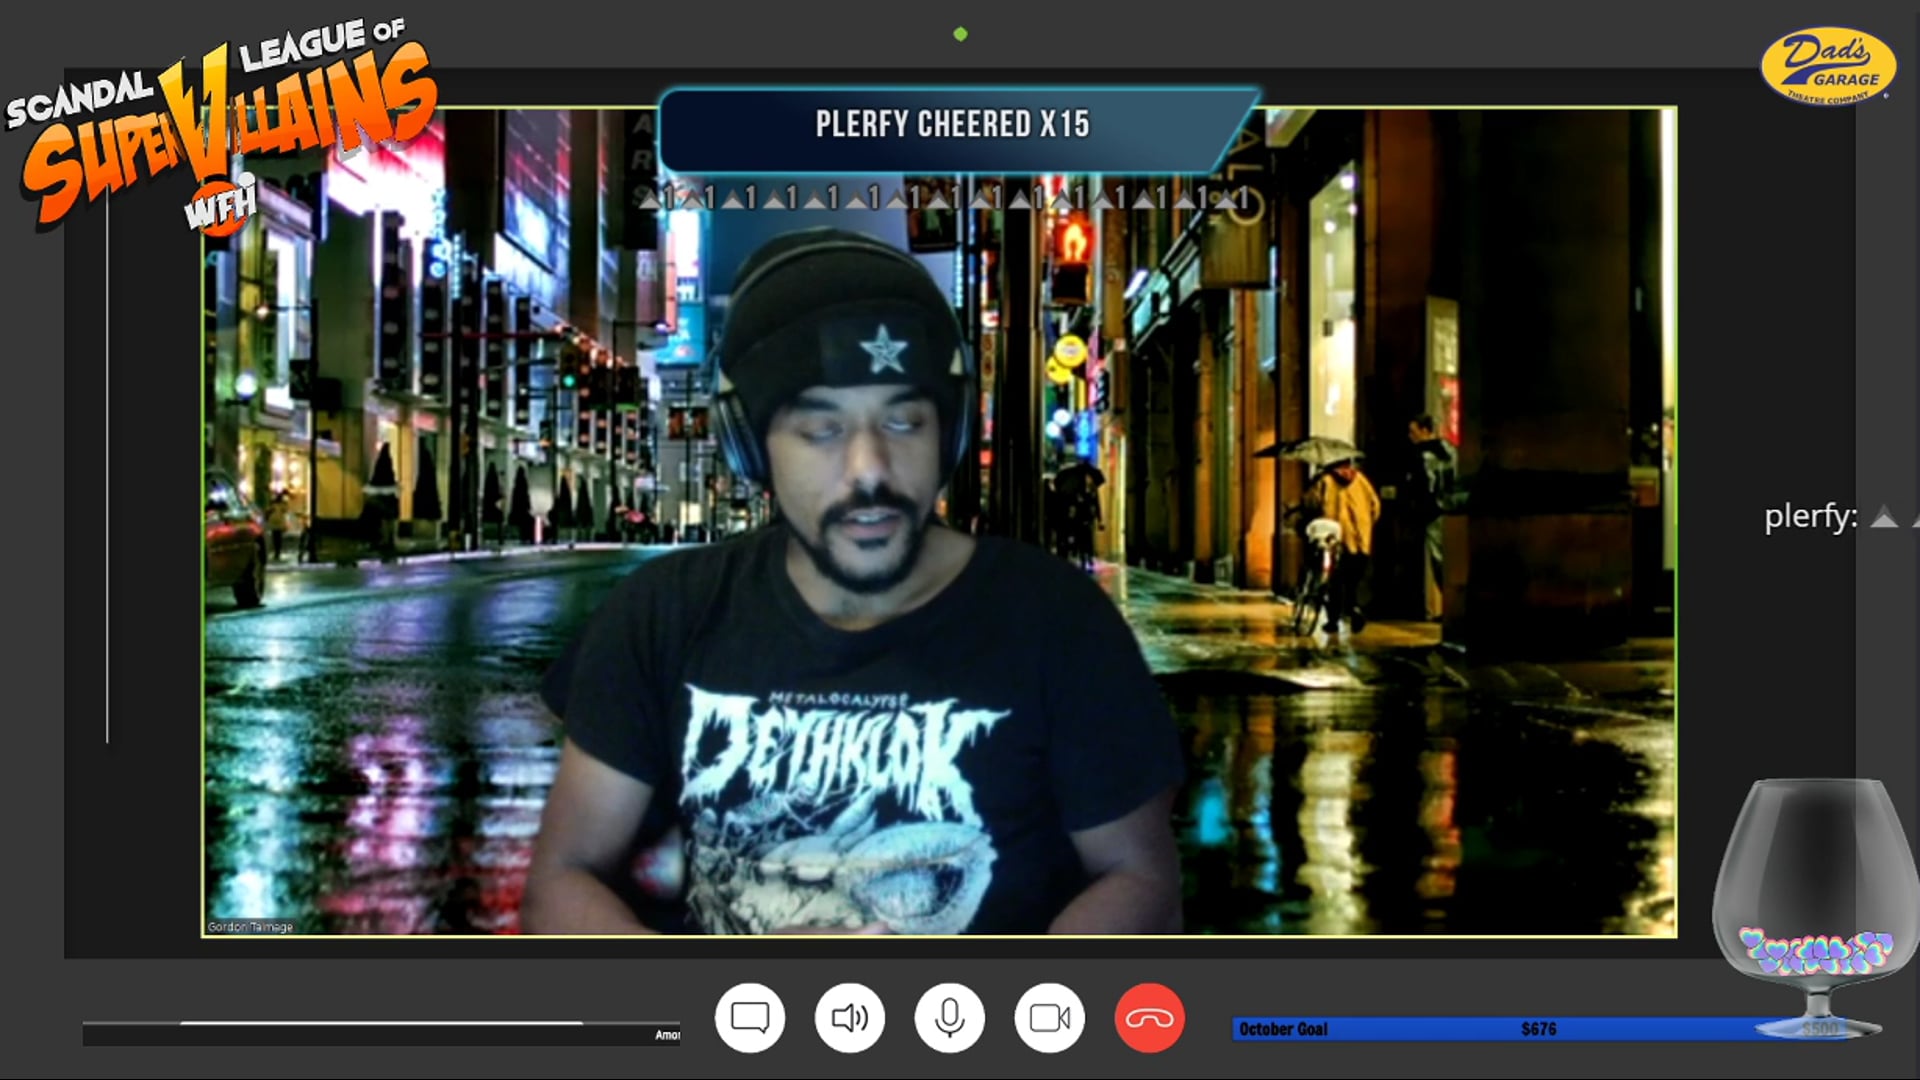The image size is (1920, 1080).
Task: End the call with red hang-up button
Action: point(1149,1018)
